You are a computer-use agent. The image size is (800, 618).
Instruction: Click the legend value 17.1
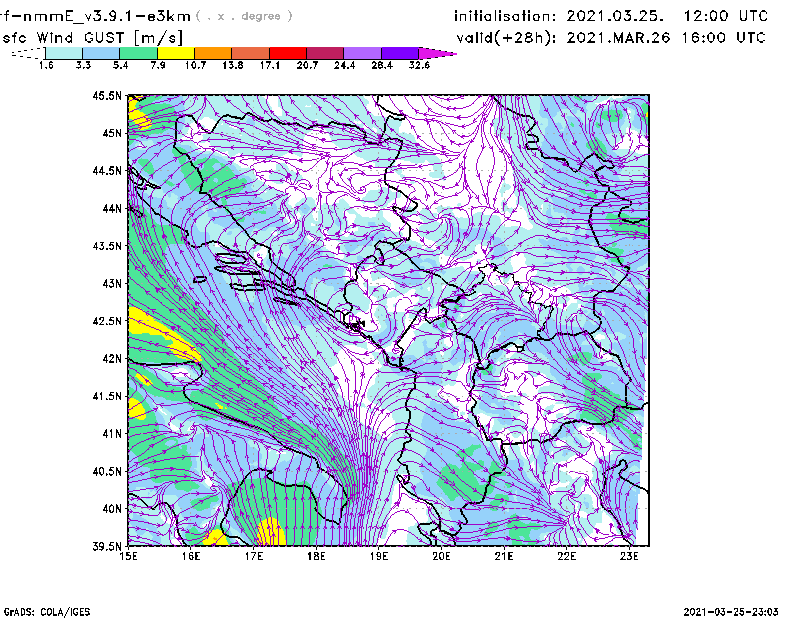pyautogui.click(x=270, y=65)
